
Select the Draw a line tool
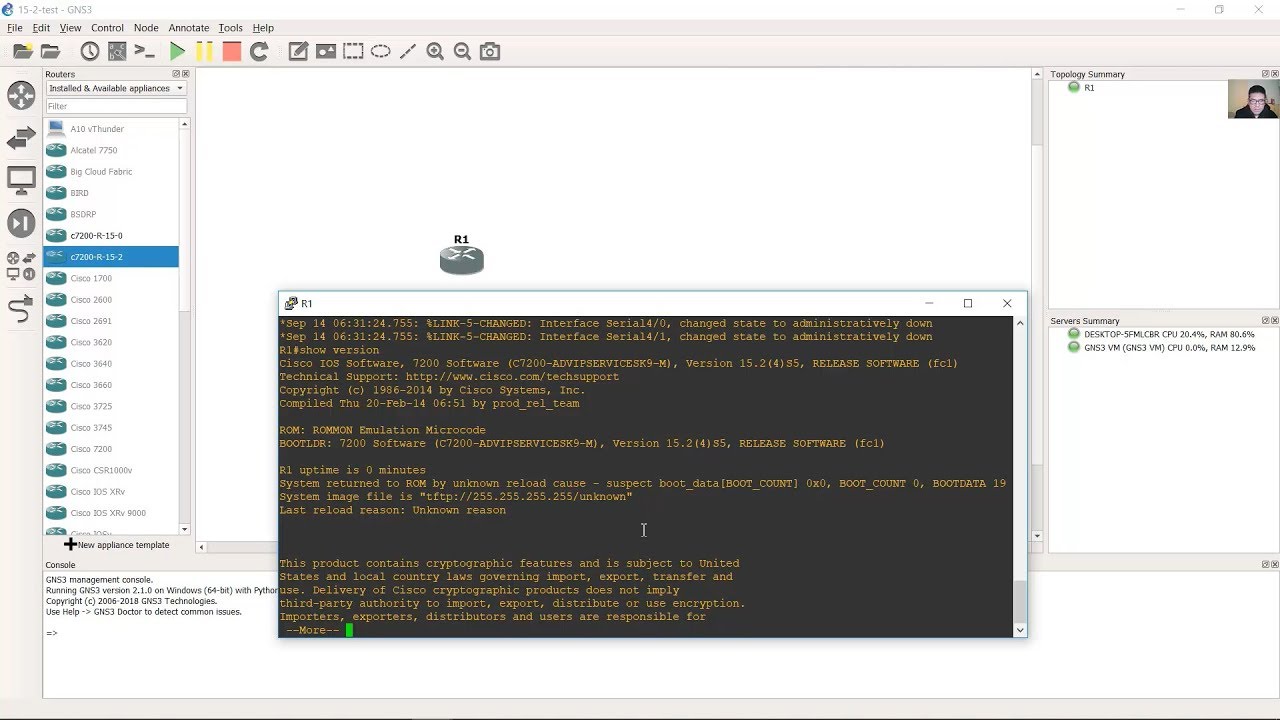pos(407,51)
